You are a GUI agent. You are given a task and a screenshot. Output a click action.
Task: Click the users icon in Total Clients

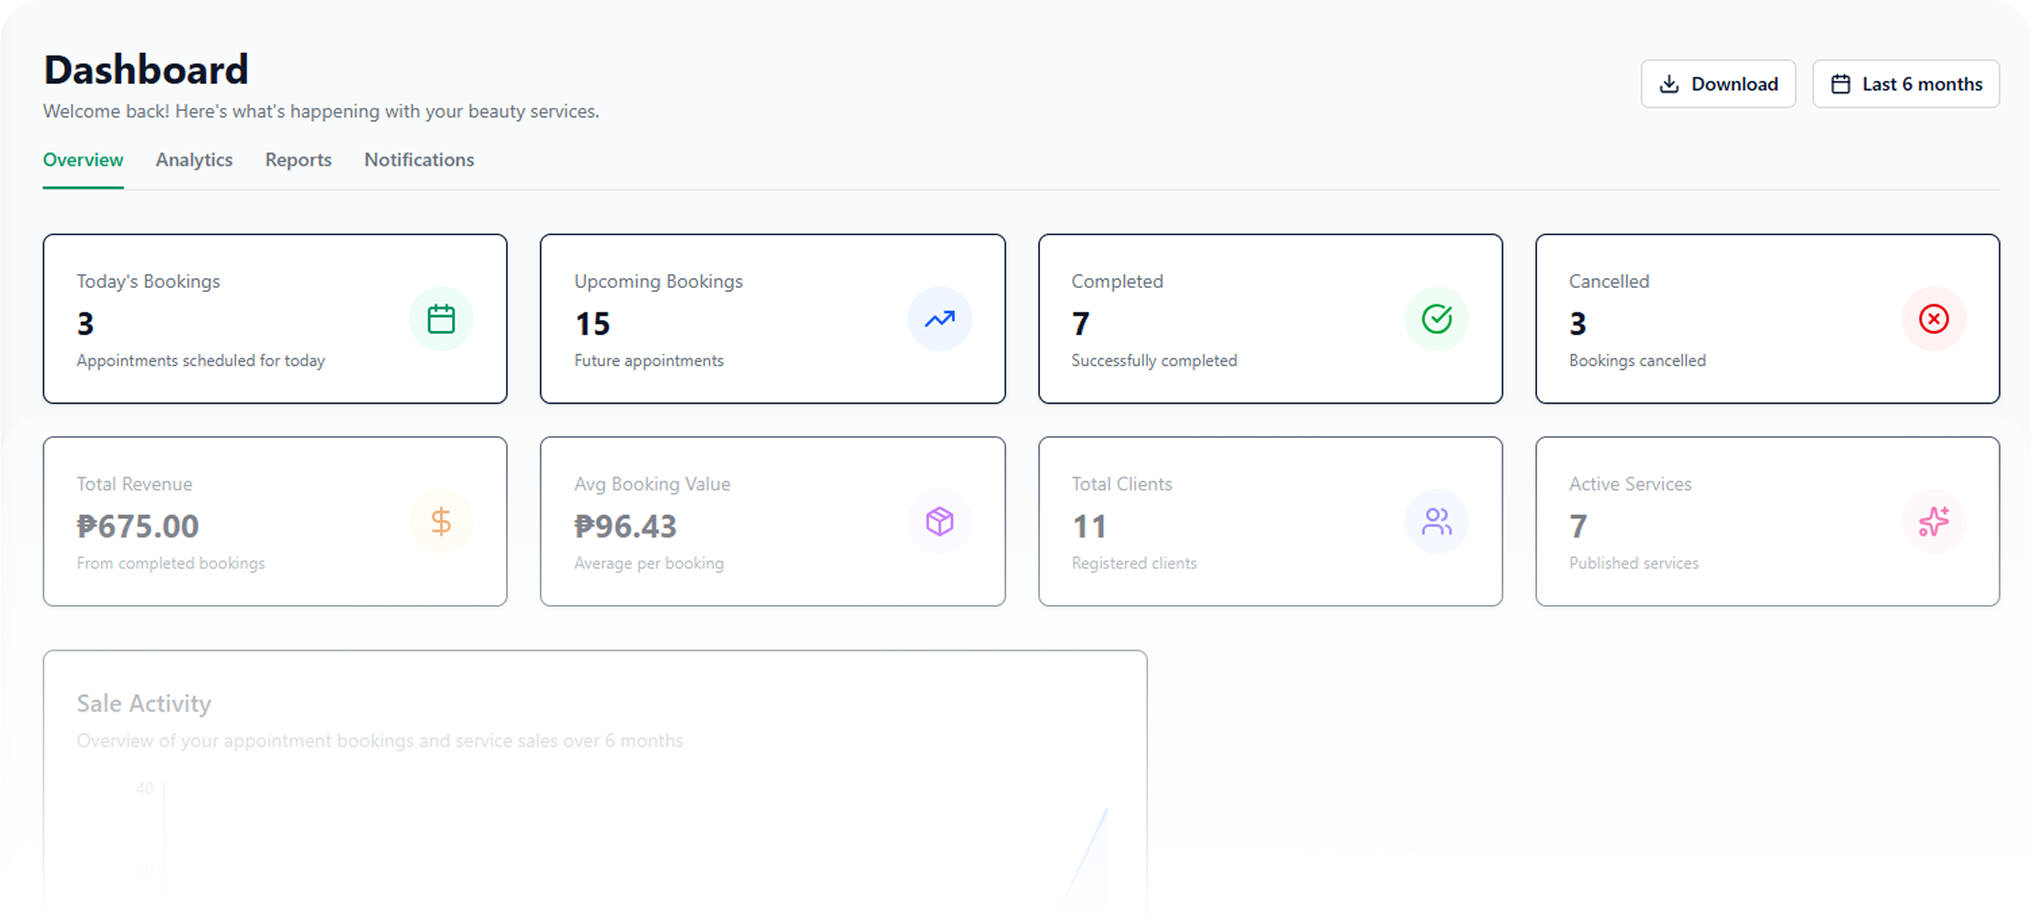[x=1436, y=521]
